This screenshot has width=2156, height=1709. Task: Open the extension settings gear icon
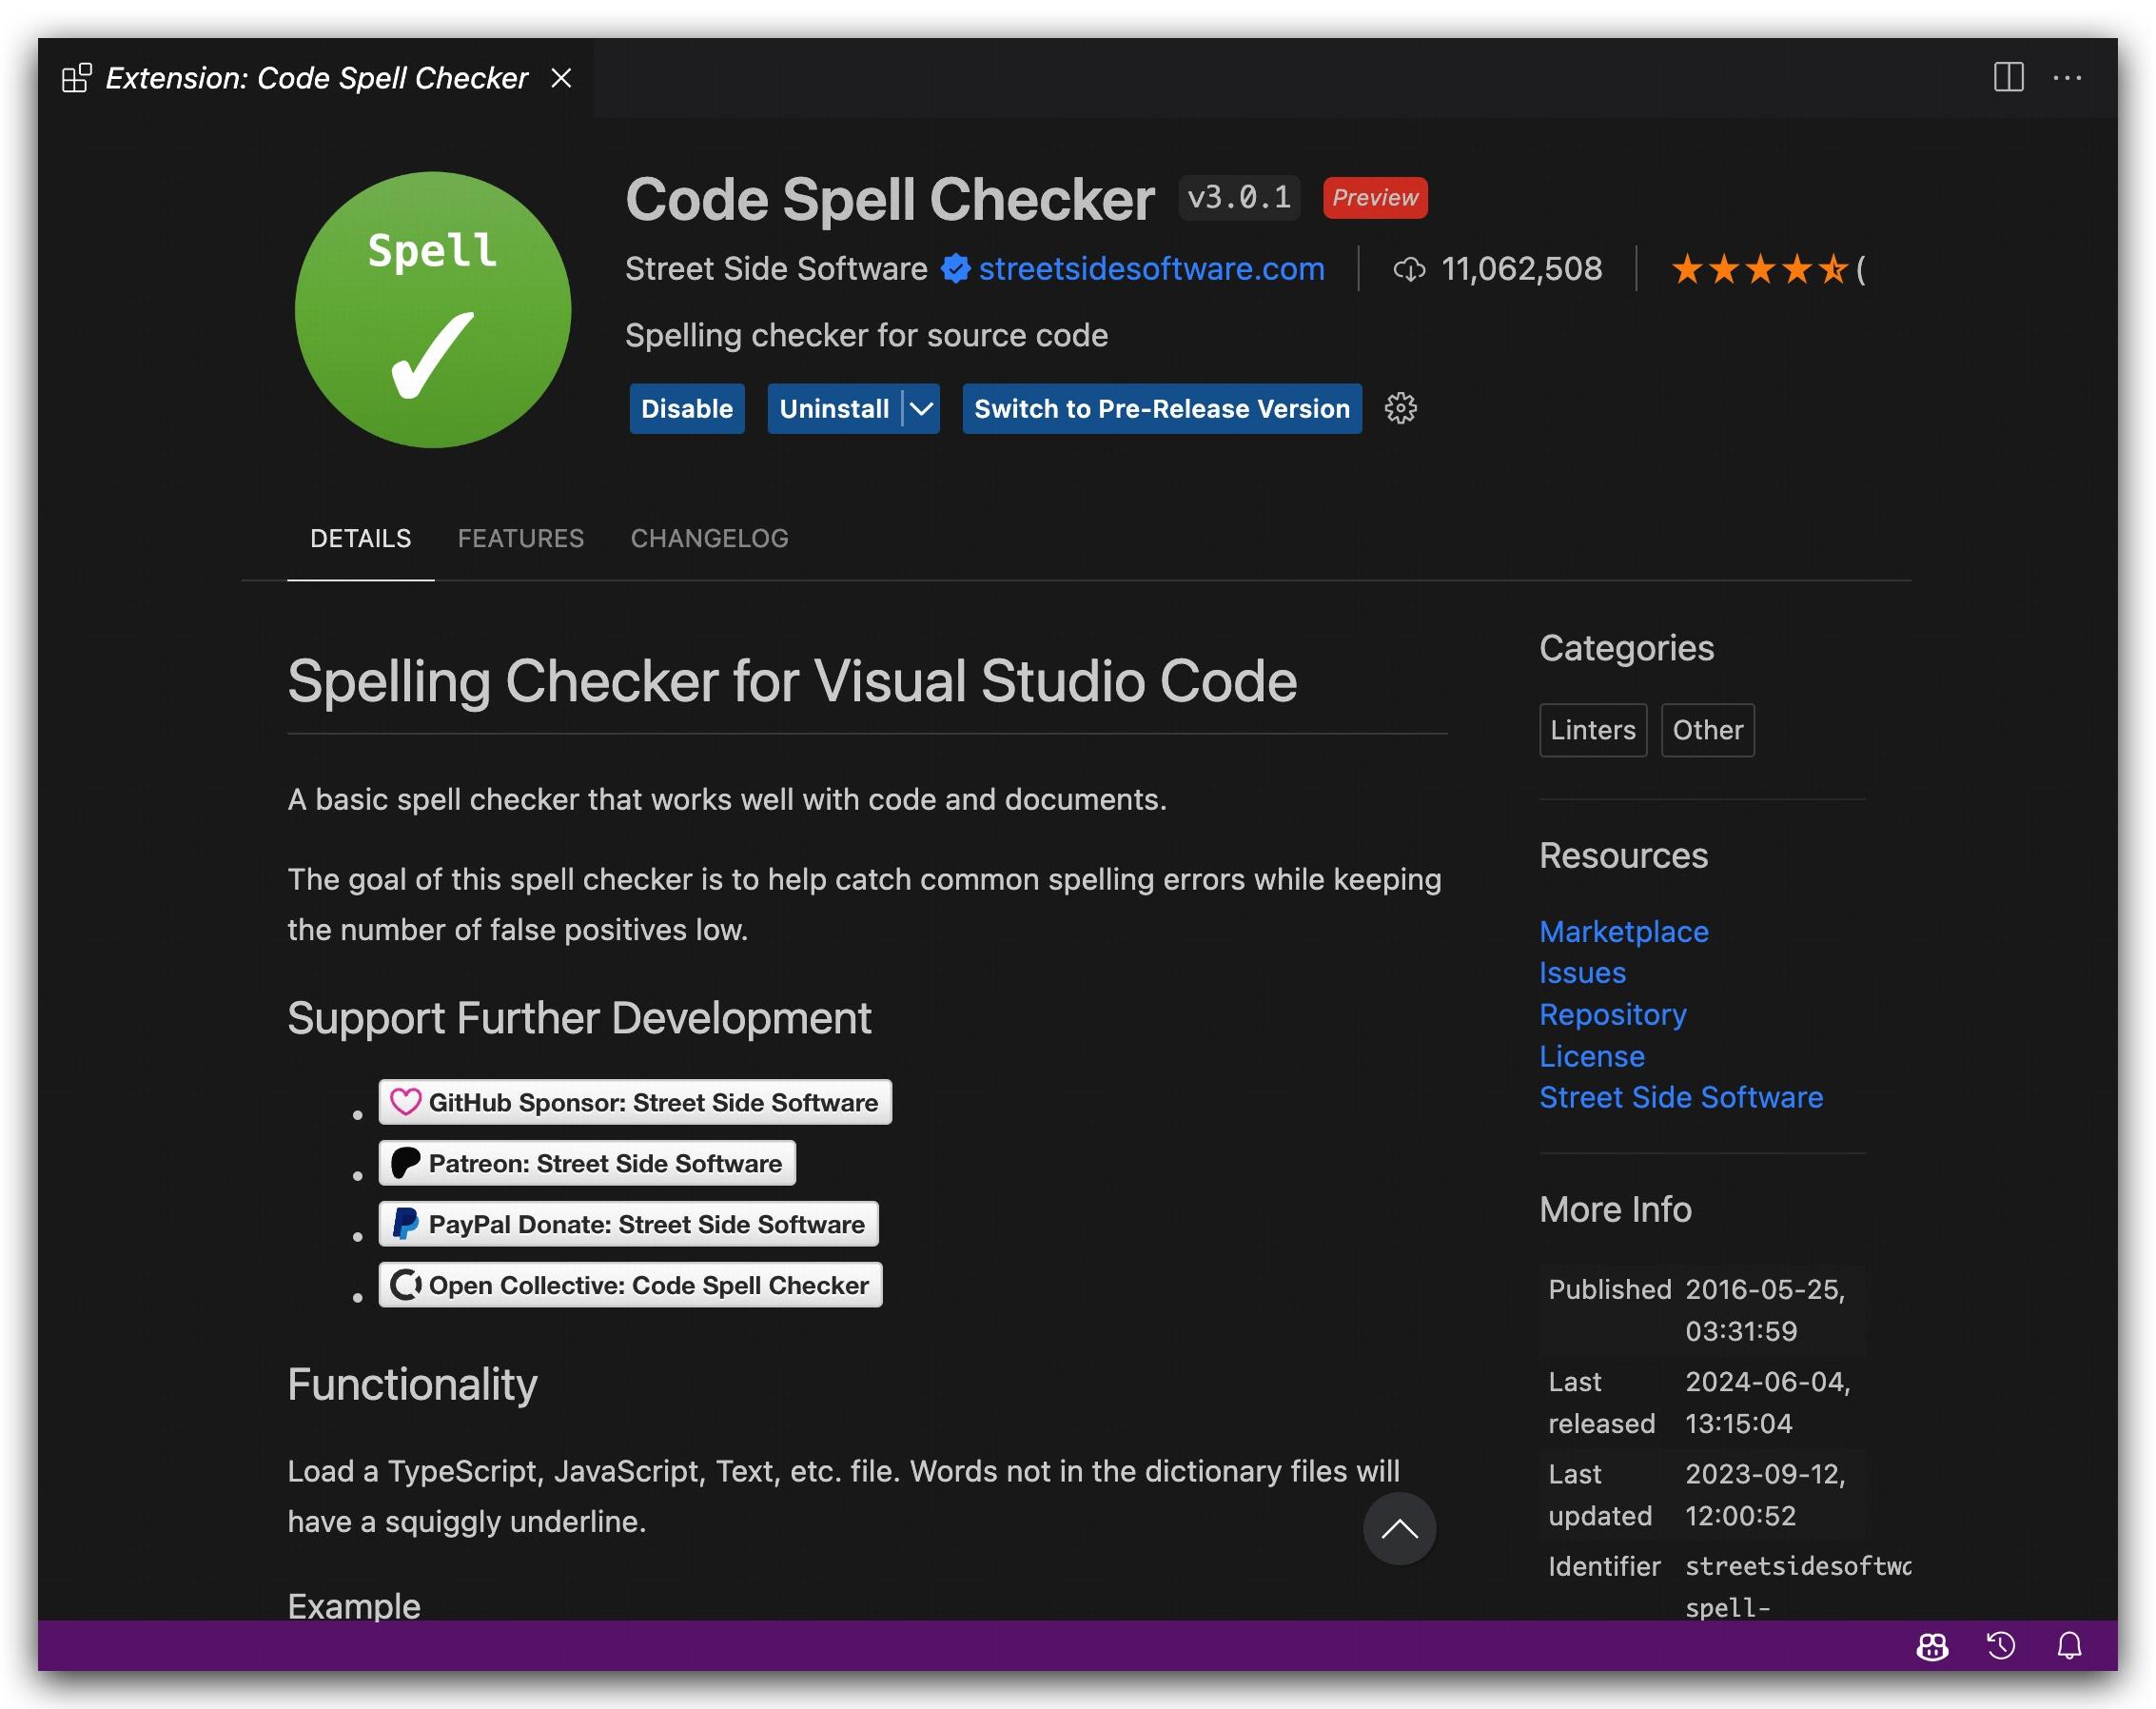(x=1400, y=408)
